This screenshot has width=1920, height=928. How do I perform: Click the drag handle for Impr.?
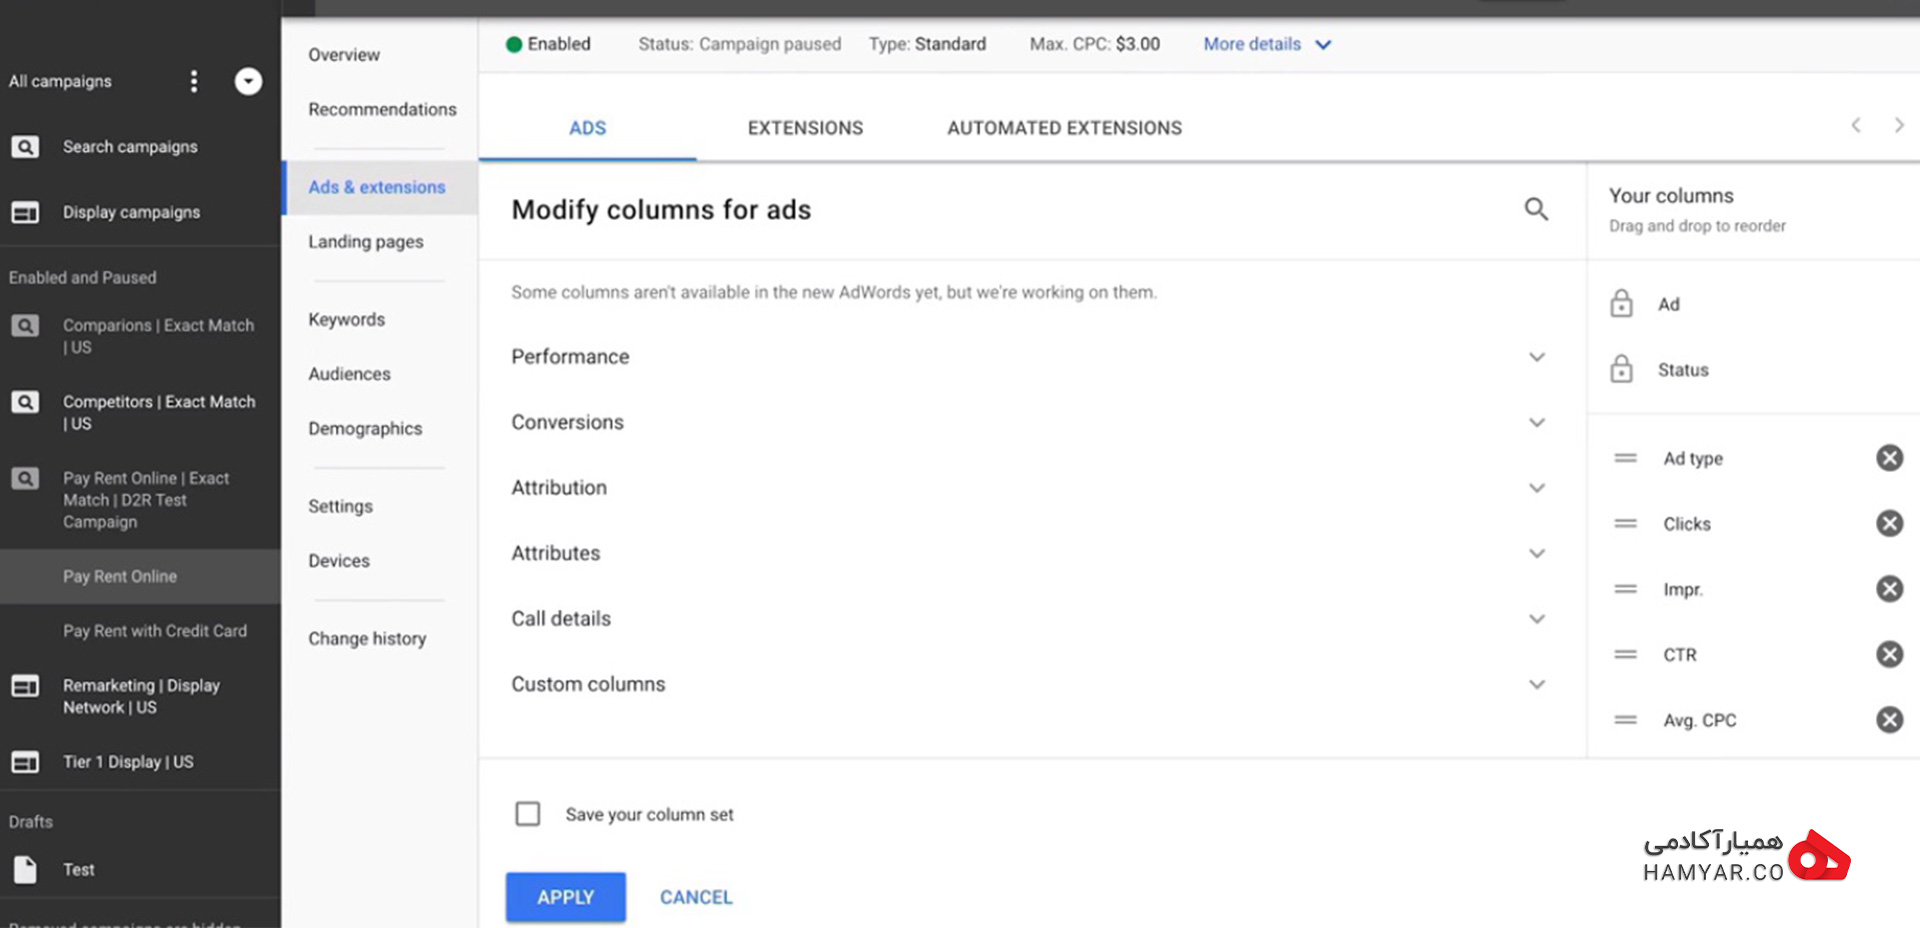[x=1626, y=589]
